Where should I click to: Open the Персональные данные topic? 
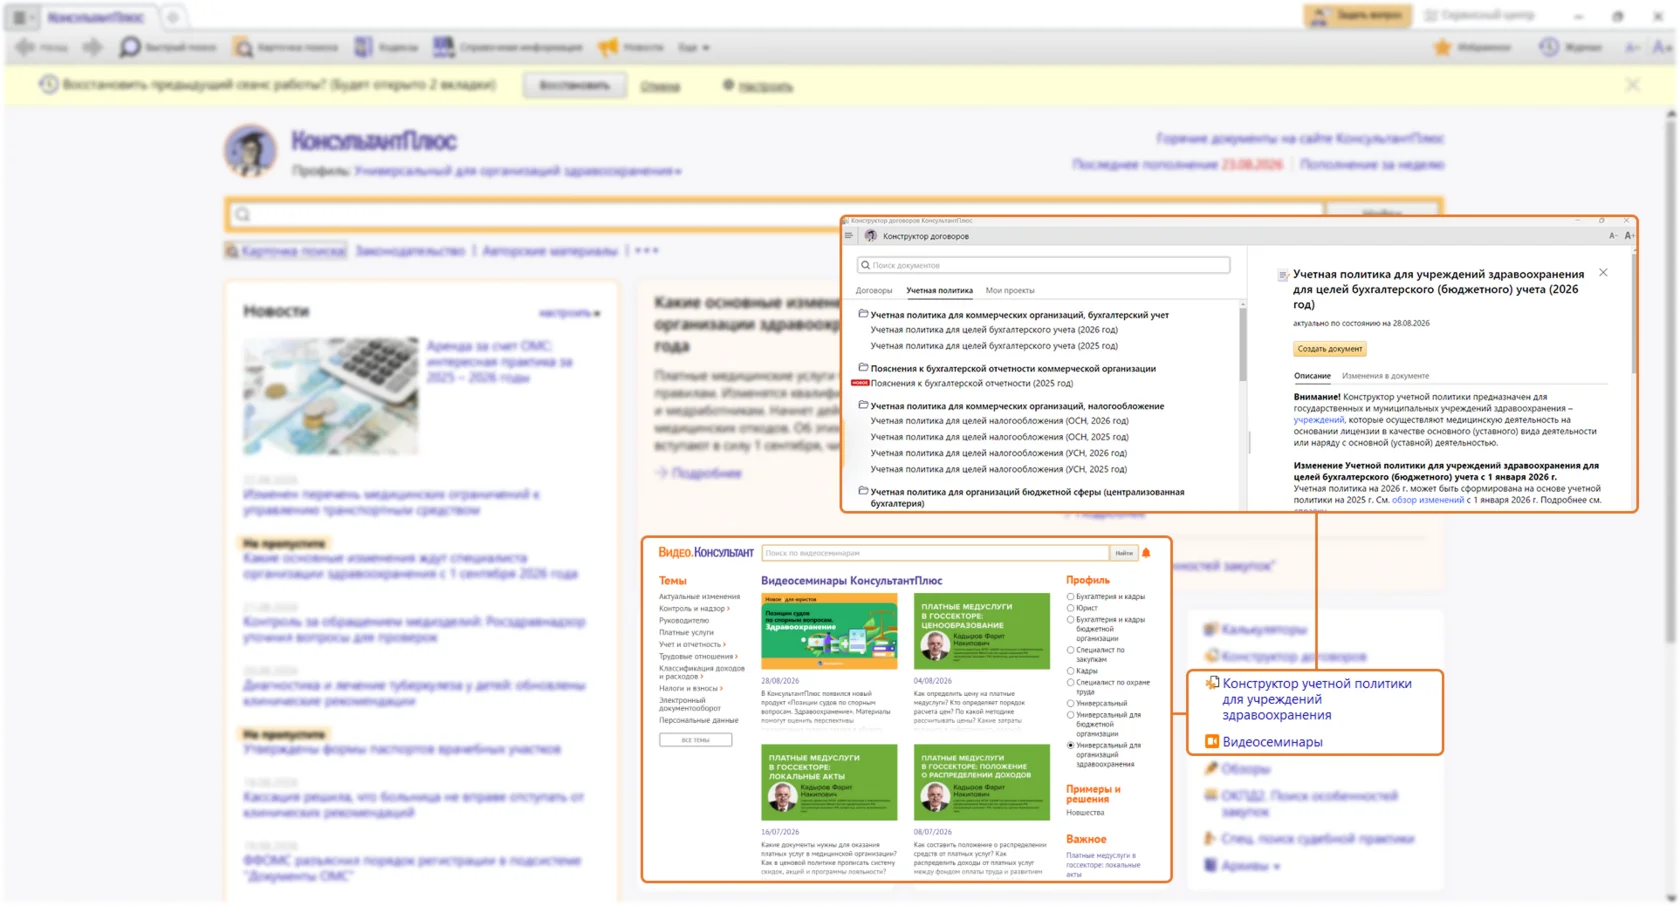(x=698, y=720)
